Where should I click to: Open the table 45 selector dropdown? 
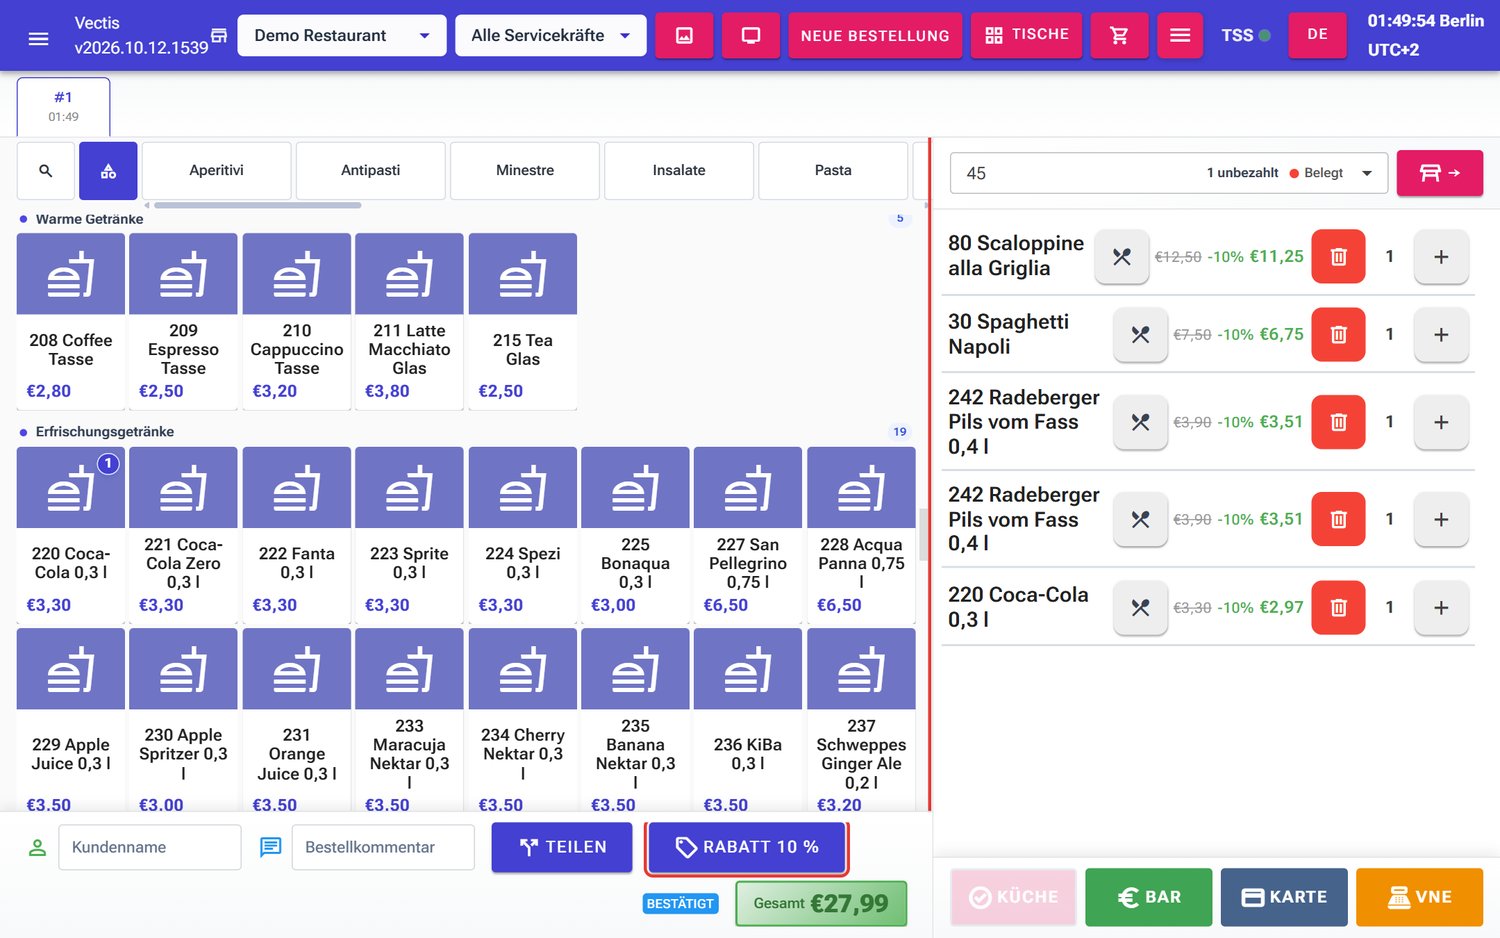point(1168,173)
